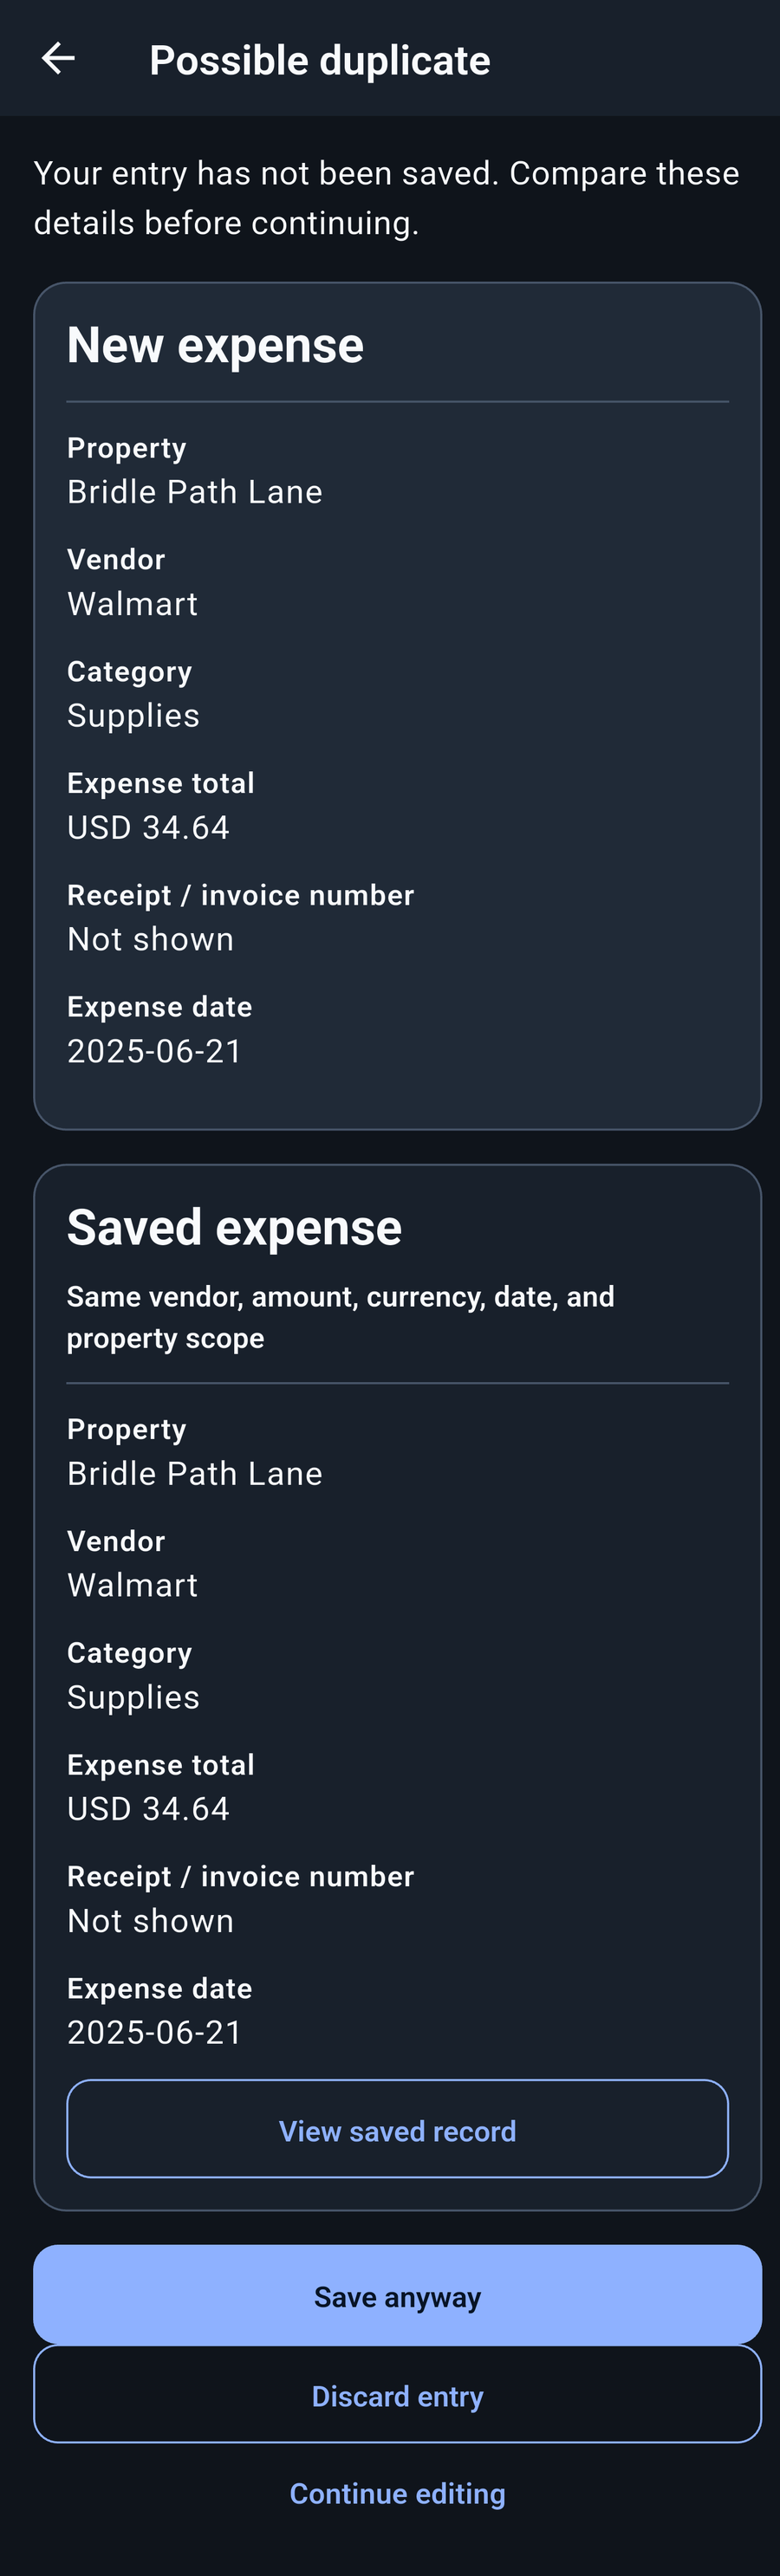Click USD 34.64 total in Saved expense

click(148, 1809)
